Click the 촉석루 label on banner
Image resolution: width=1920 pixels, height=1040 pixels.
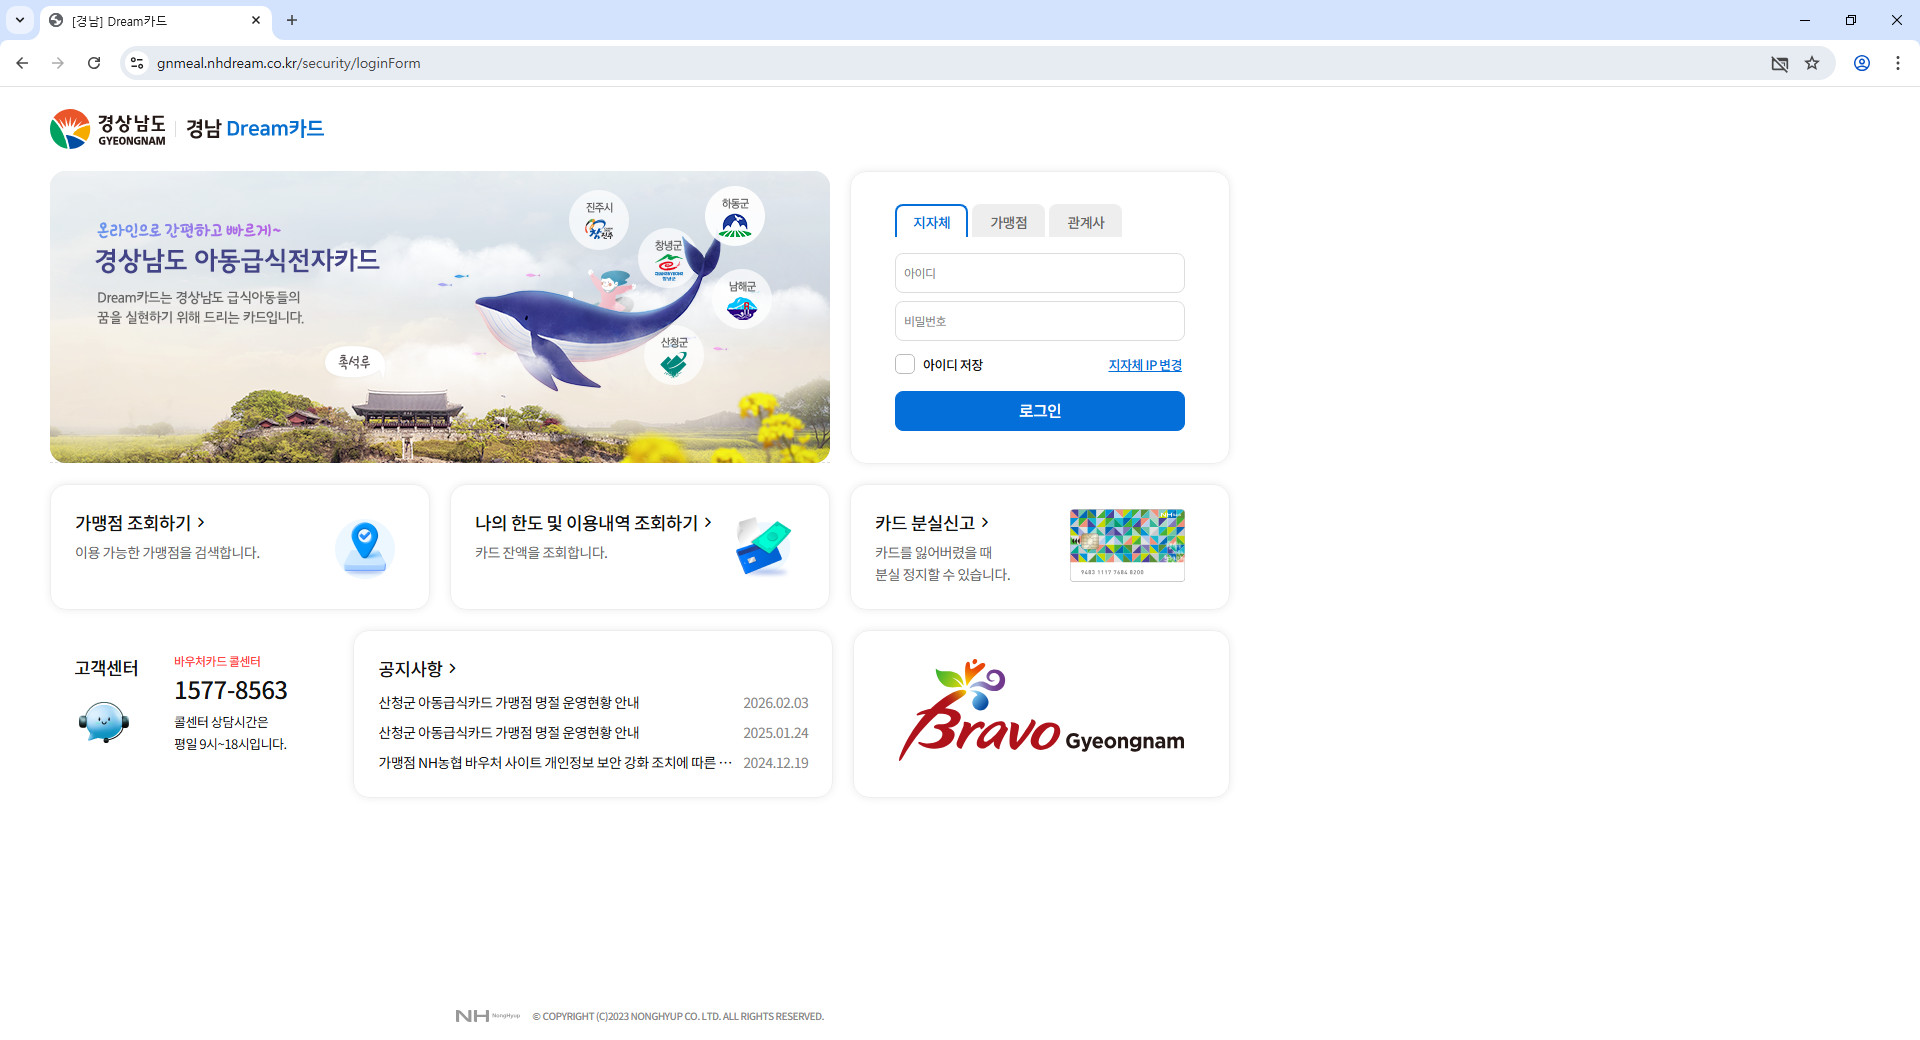pyautogui.click(x=354, y=362)
